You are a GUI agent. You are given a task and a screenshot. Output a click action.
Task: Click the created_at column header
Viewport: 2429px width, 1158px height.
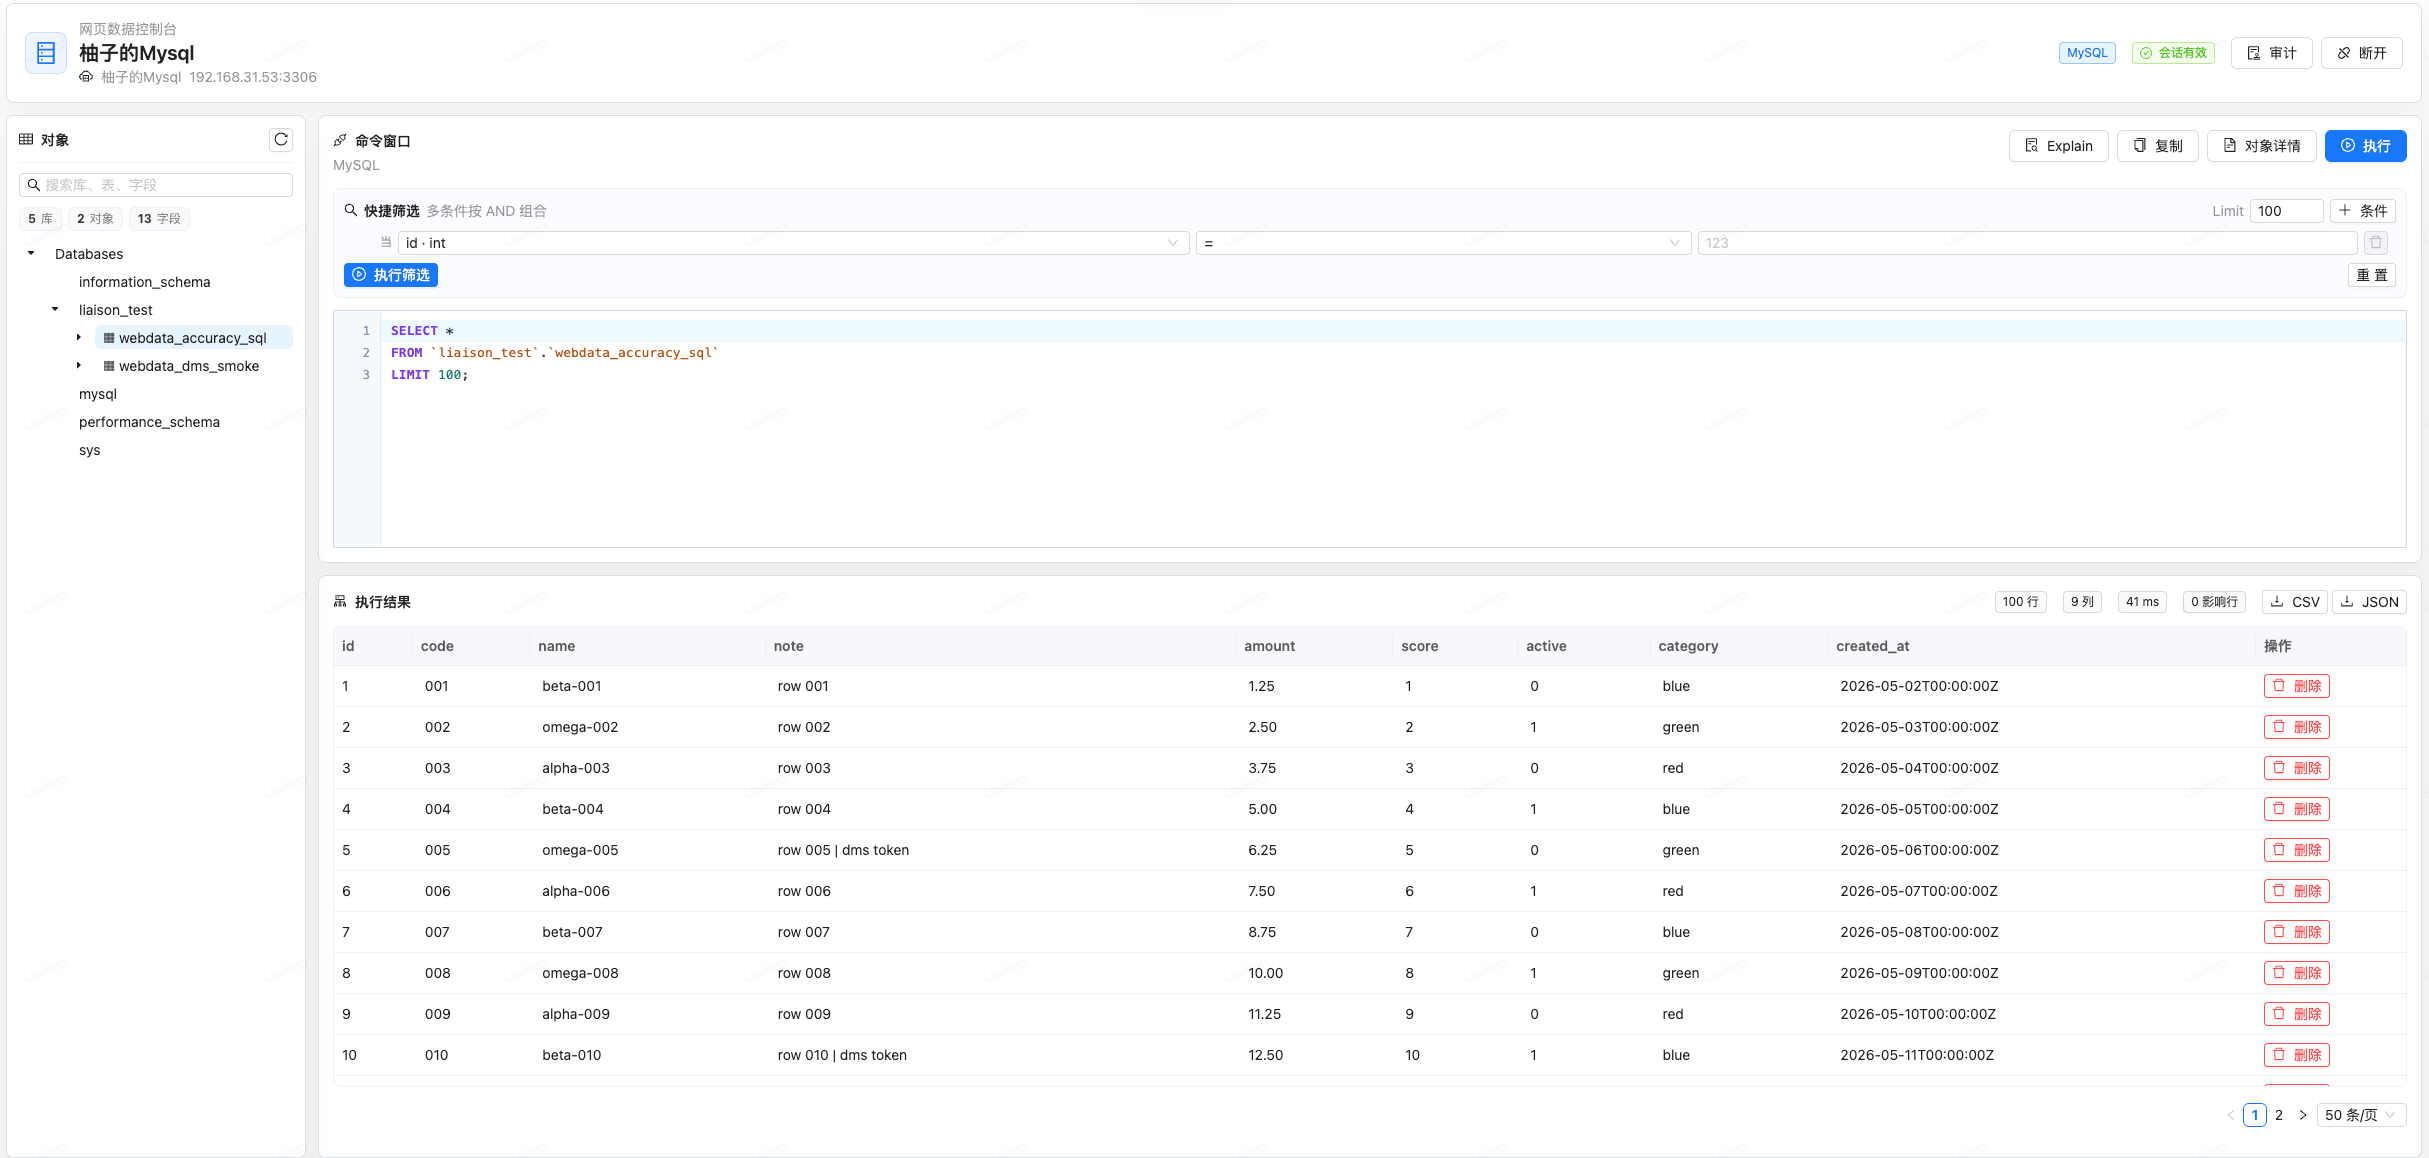pyautogui.click(x=1872, y=646)
